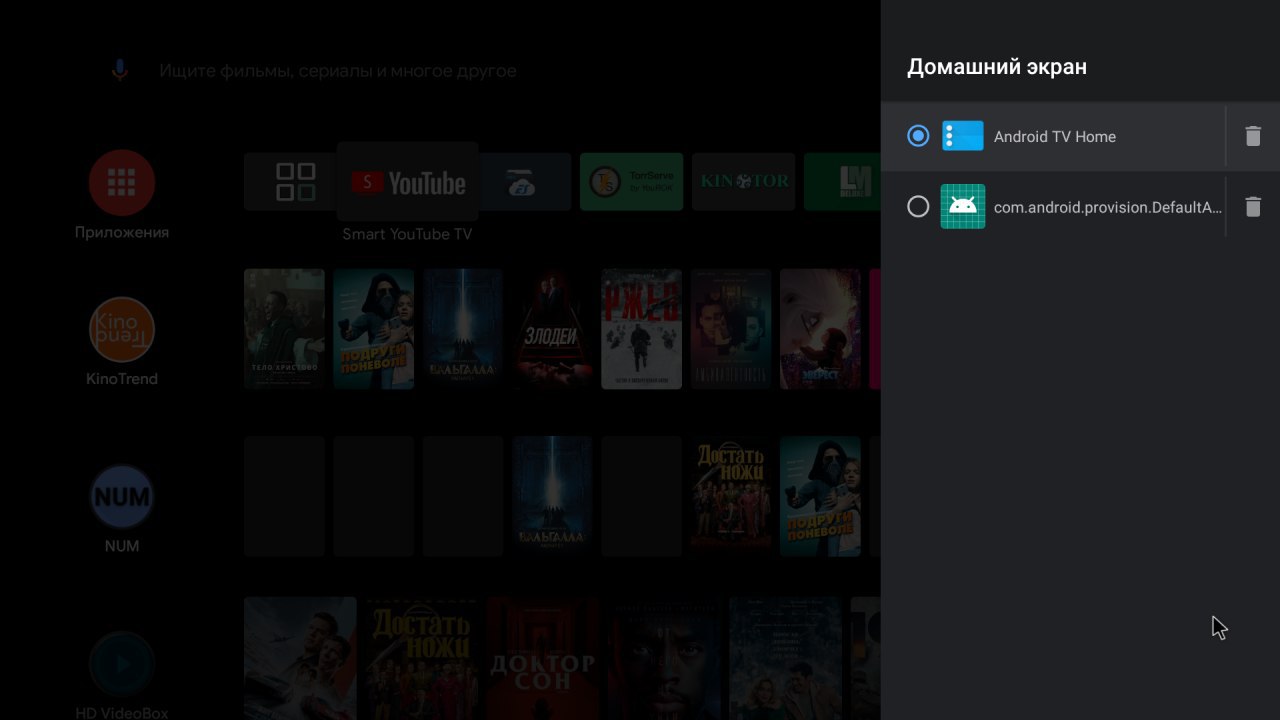The height and width of the screenshot is (720, 1280).
Task: Click the Приложения label
Action: point(122,232)
